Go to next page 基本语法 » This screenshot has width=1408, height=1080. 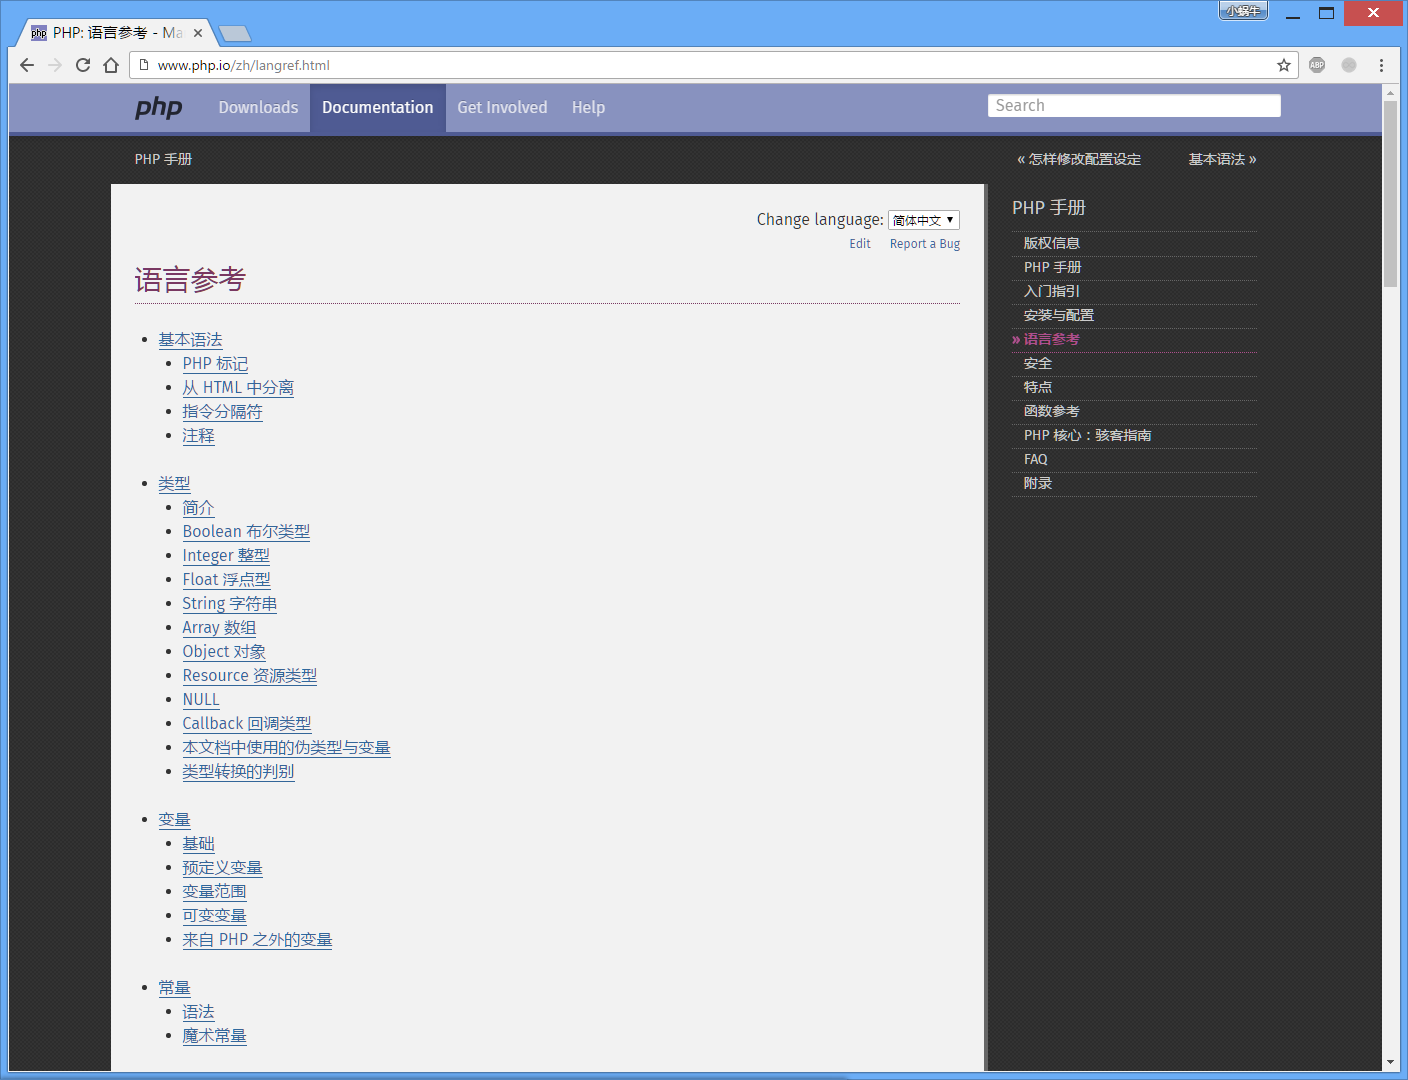[1222, 159]
